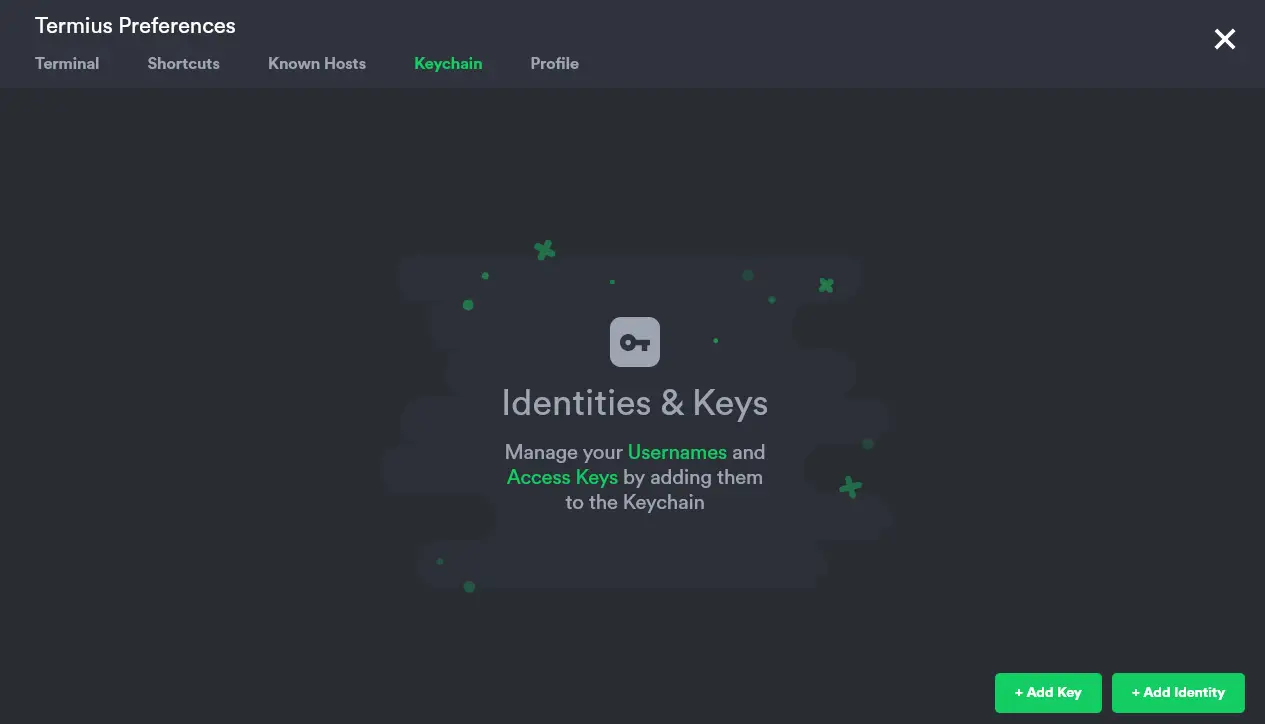Click the Identities & Keys heading
This screenshot has height=724, width=1265.
[635, 403]
